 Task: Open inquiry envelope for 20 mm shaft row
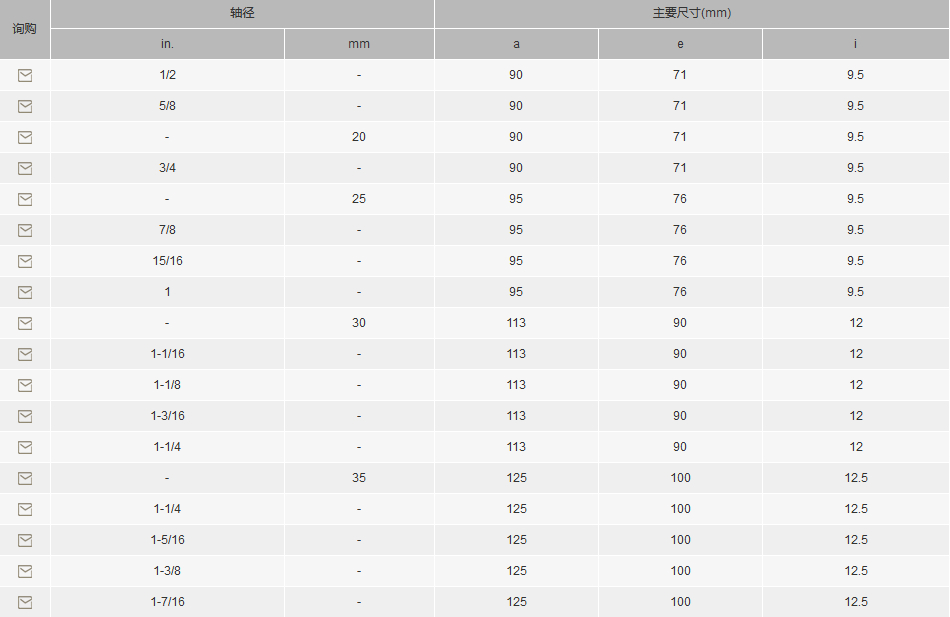pos(25,137)
